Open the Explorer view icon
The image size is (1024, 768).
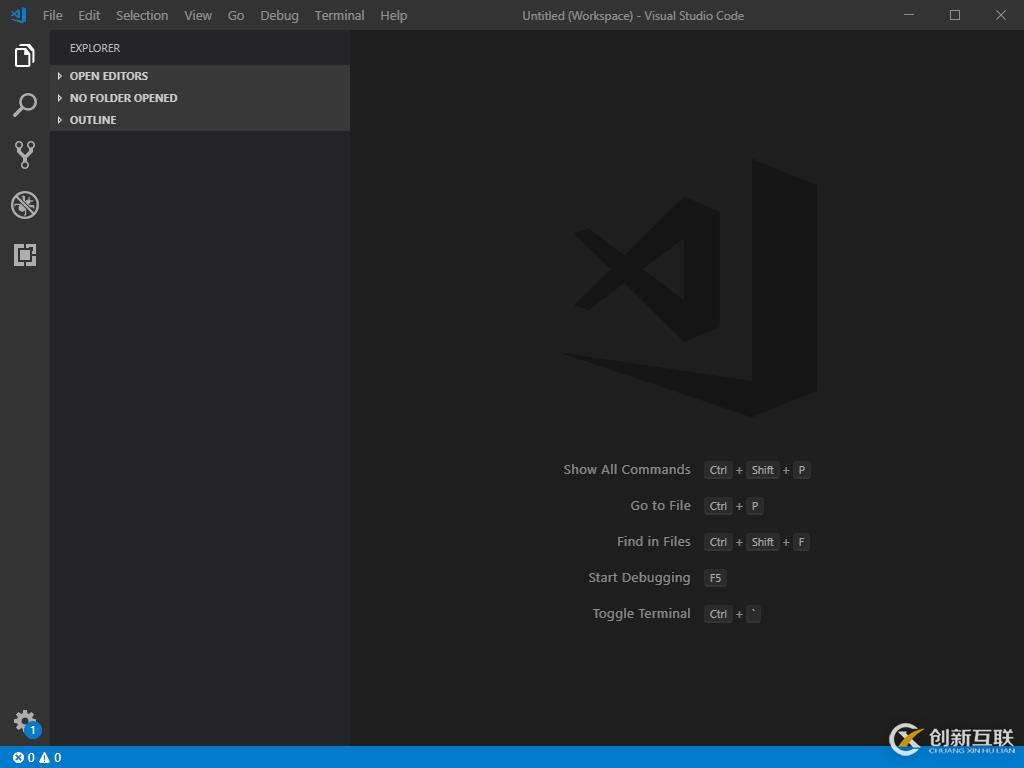[x=24, y=56]
